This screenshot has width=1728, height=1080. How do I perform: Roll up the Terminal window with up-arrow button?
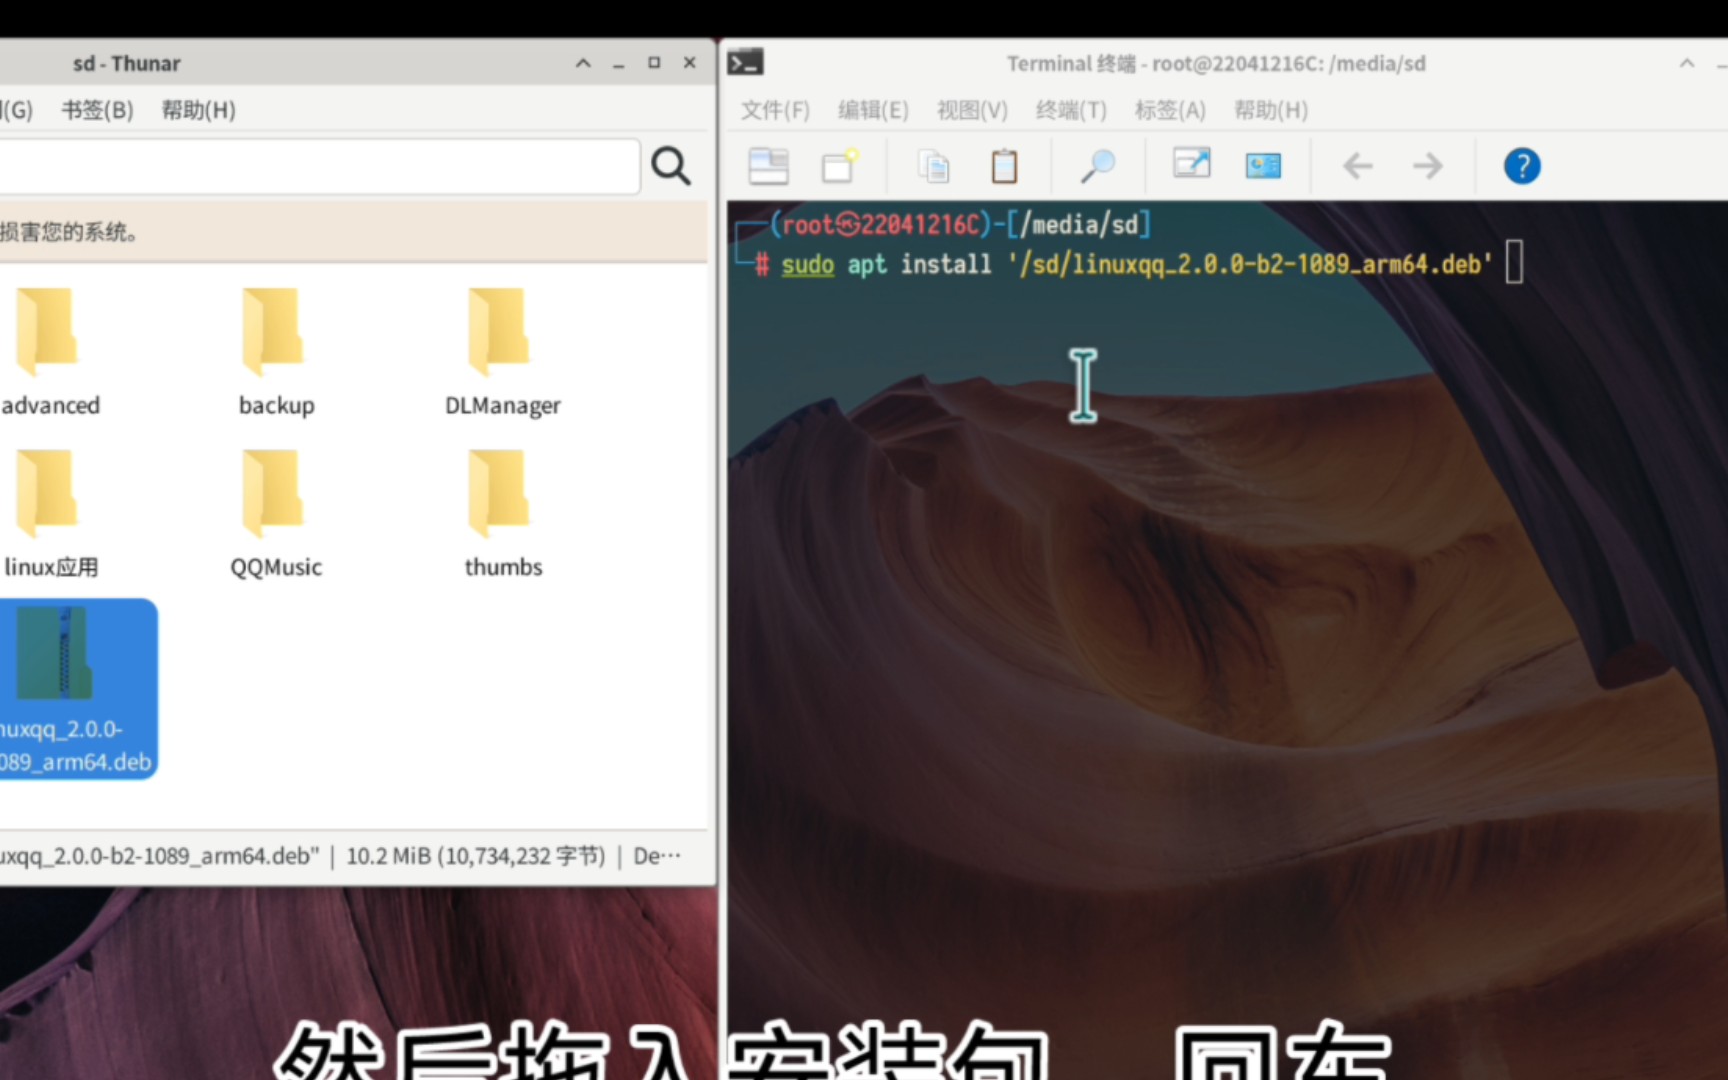click(x=1687, y=63)
